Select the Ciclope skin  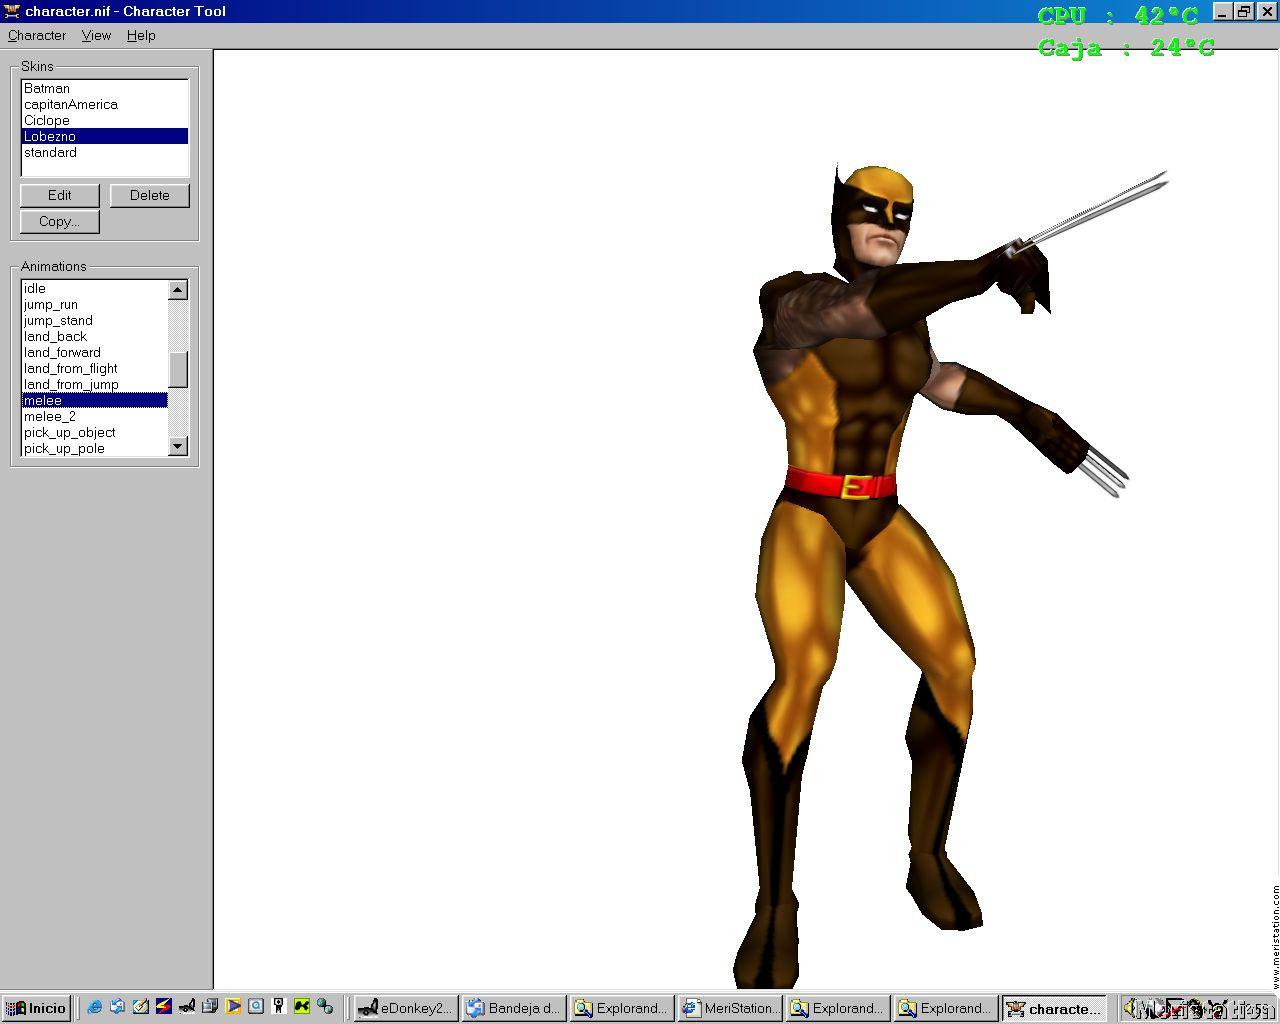pos(105,120)
